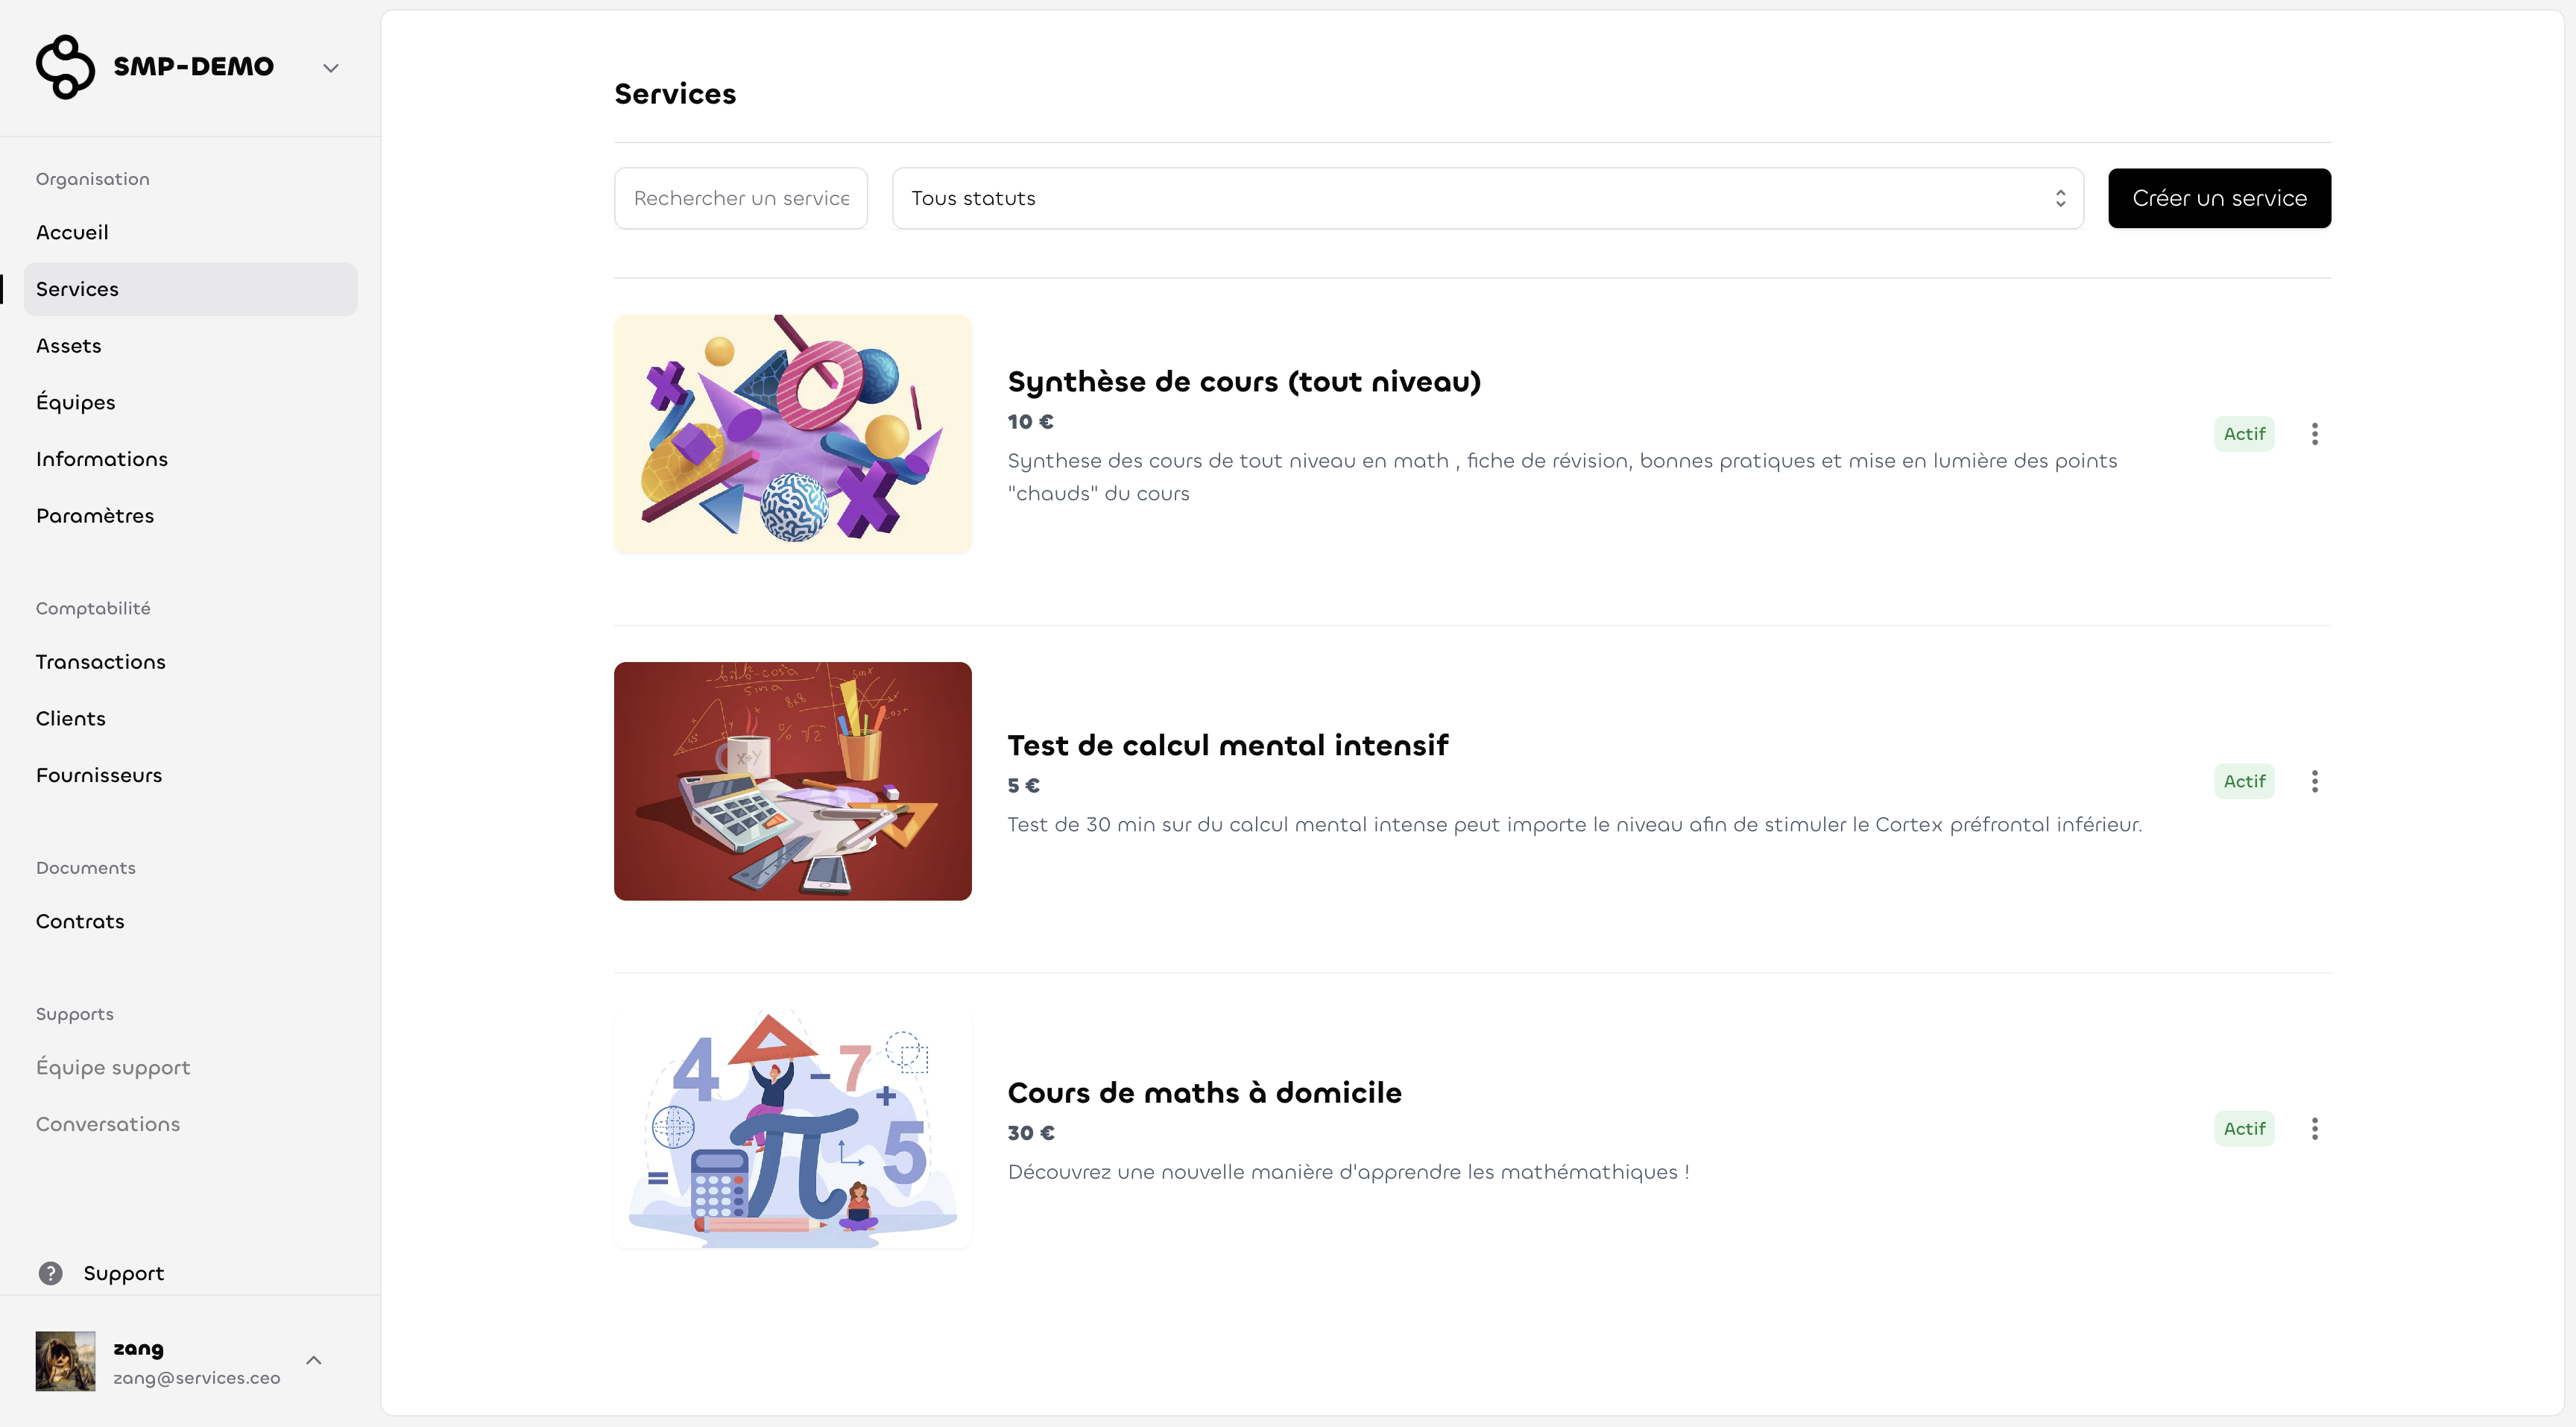Screen dimensions: 2576x1427
Task: Open options menu for Synthèse de cours
Action: [x=2314, y=434]
